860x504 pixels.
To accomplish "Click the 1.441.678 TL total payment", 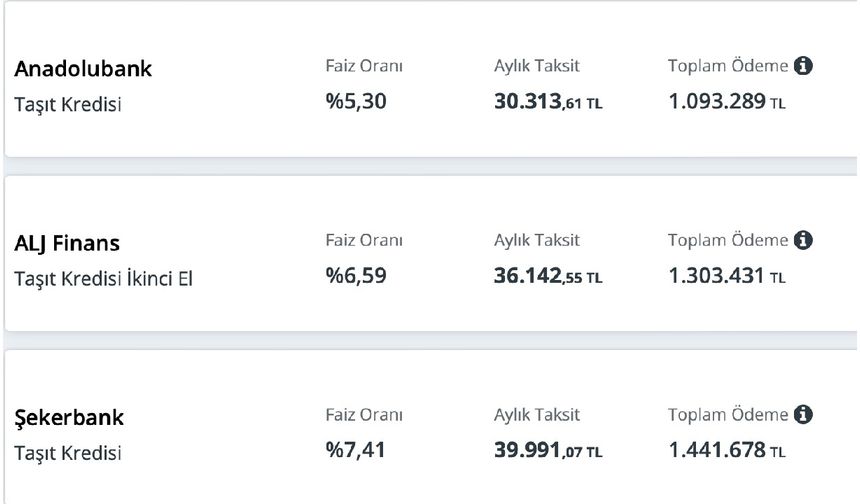I will point(727,450).
